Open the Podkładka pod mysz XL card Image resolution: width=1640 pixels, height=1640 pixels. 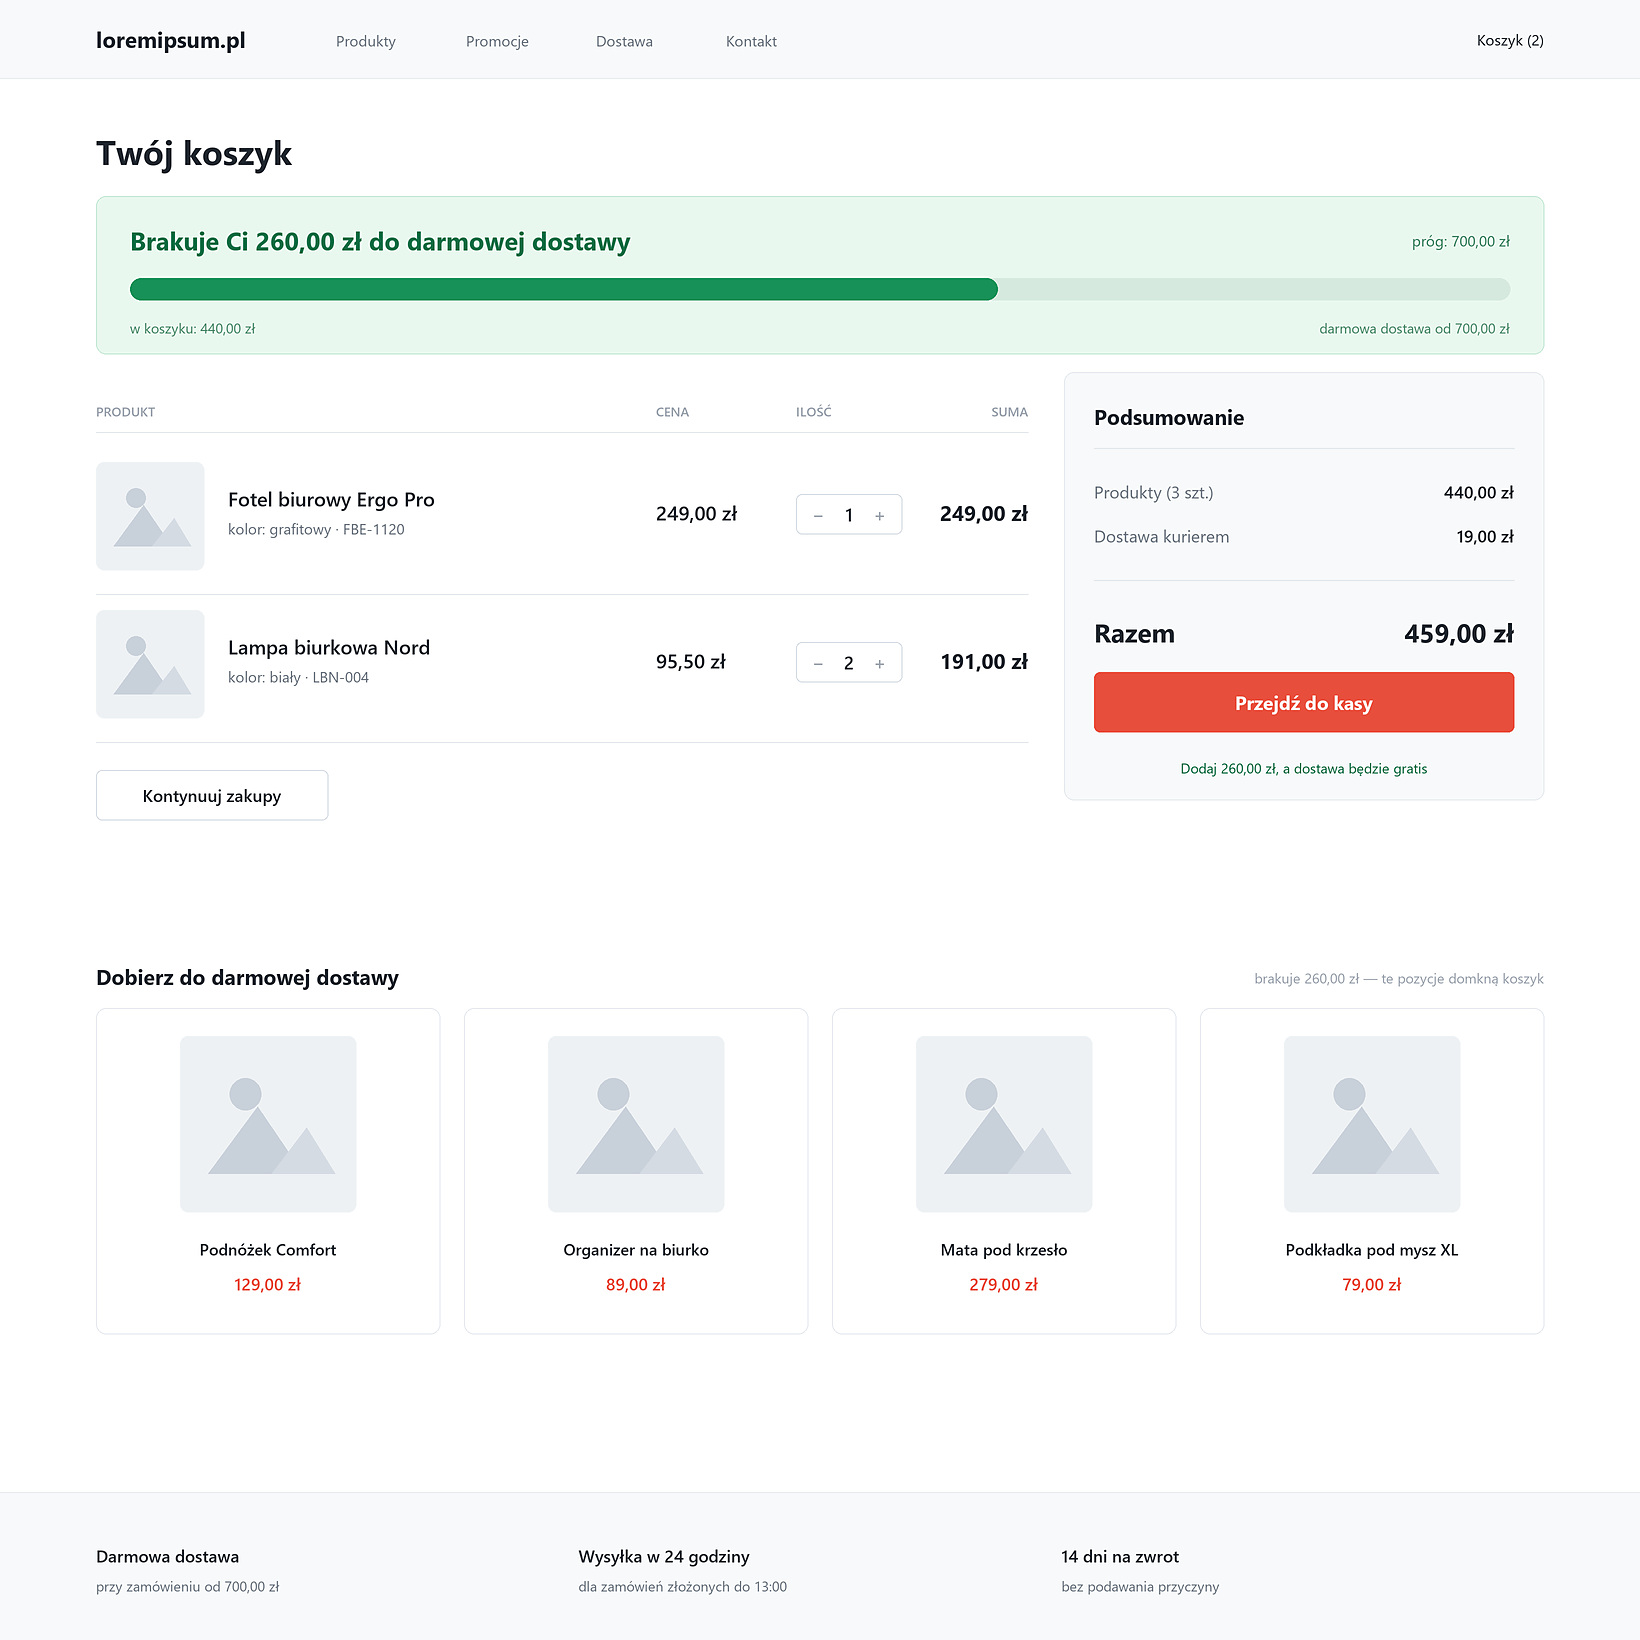pos(1372,1171)
